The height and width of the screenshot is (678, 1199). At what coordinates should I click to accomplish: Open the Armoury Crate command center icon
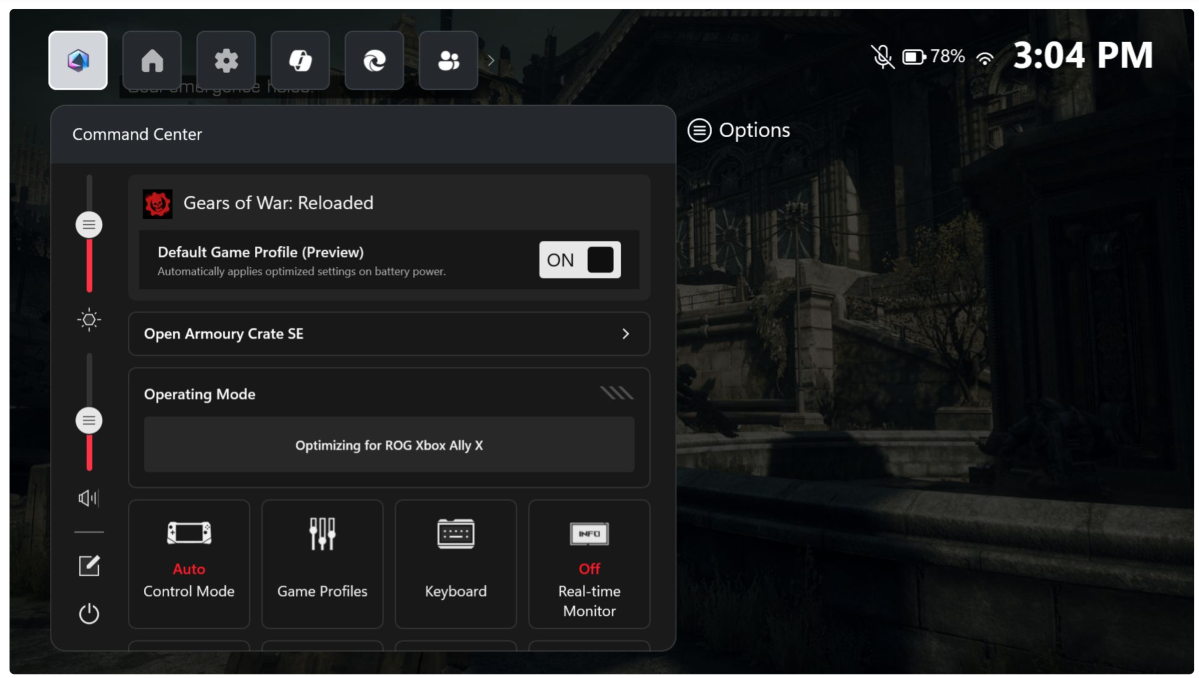77,60
